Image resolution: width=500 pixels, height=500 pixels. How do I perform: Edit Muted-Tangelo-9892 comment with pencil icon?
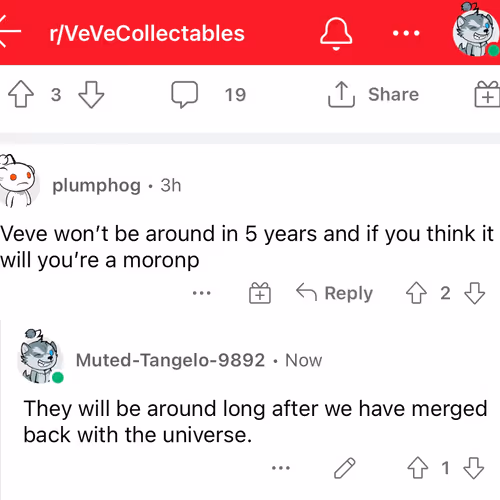click(345, 468)
